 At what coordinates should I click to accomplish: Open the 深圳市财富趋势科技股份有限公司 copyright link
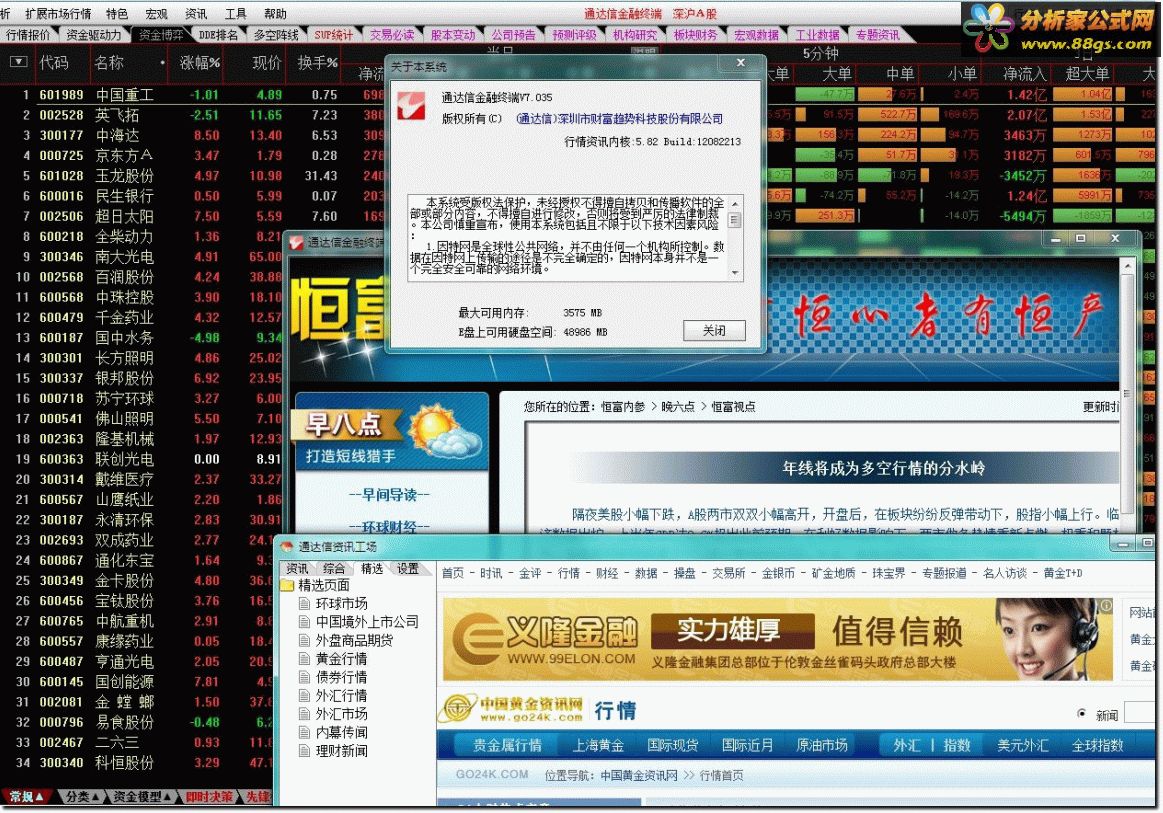(x=619, y=119)
